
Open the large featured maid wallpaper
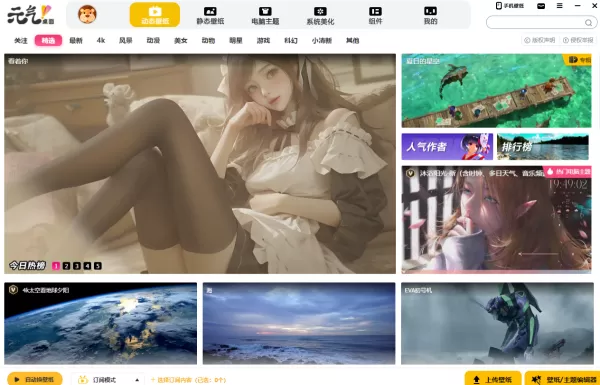[x=200, y=163]
